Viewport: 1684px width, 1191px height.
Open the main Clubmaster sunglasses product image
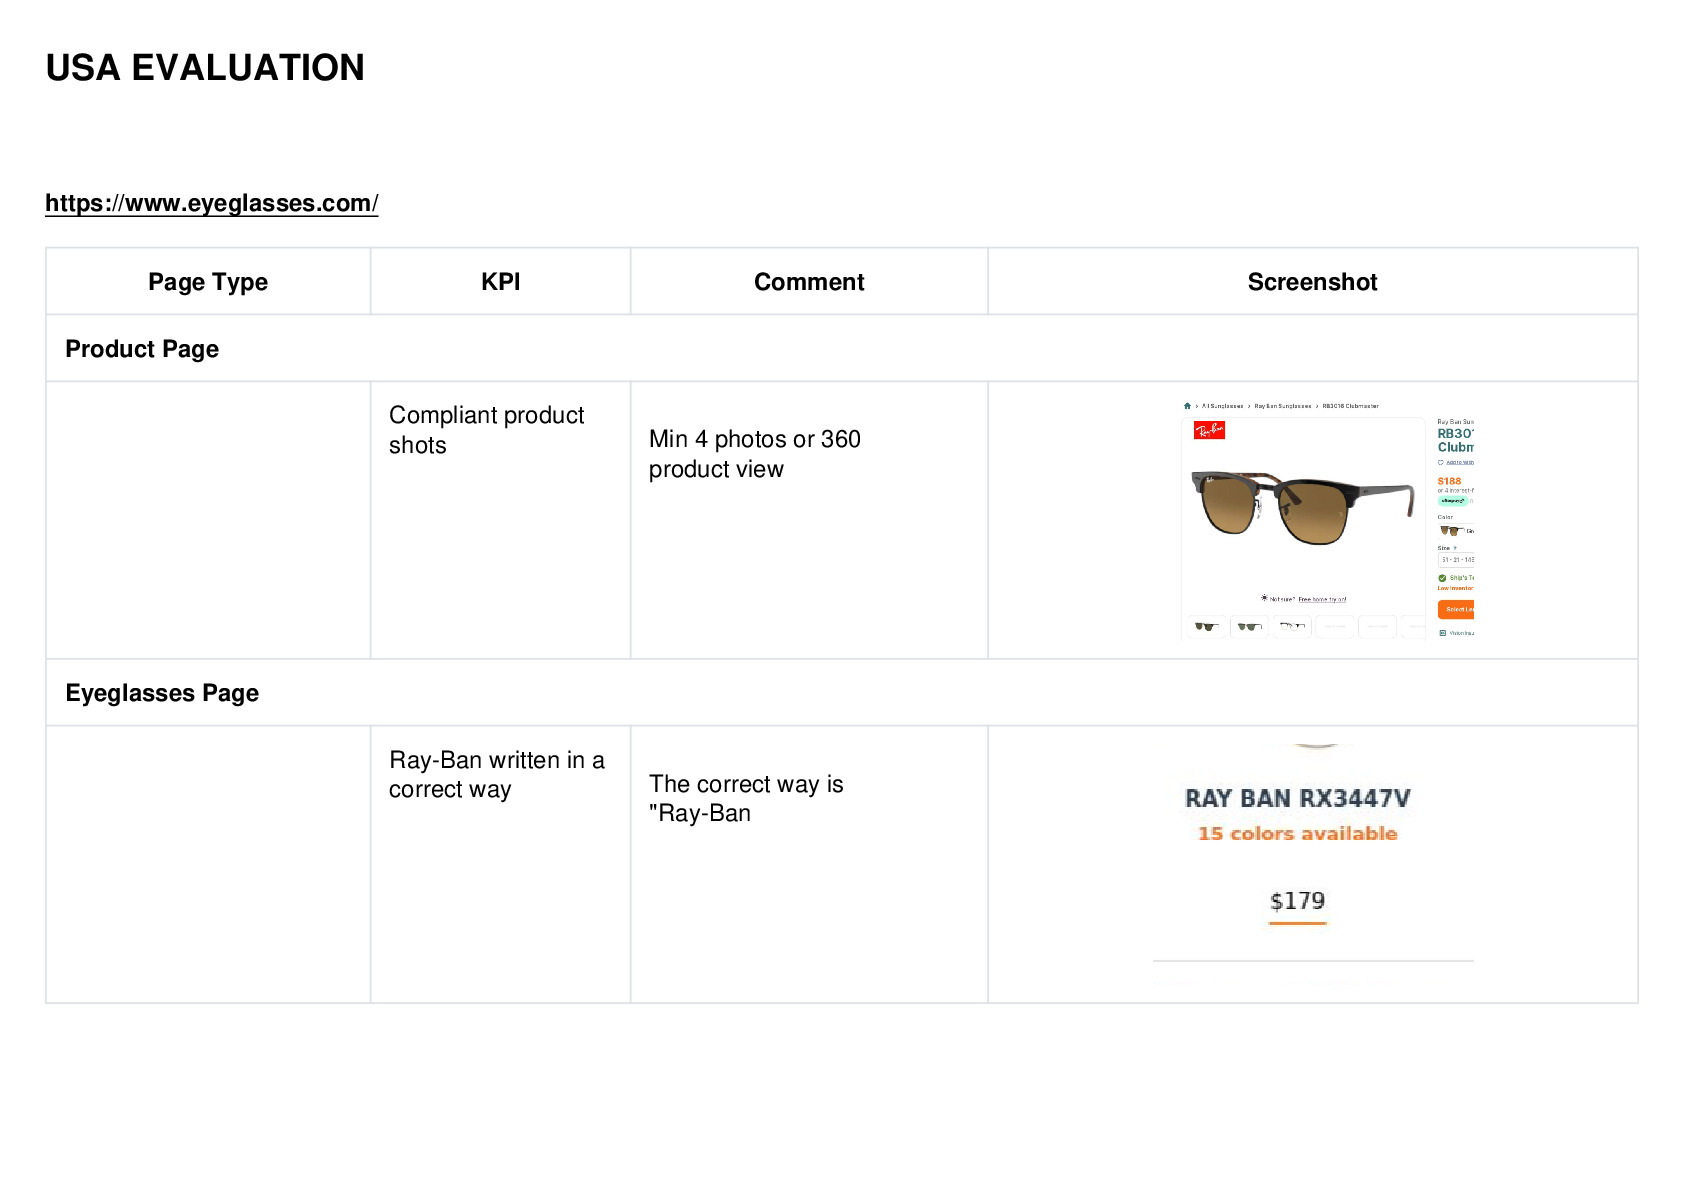(1303, 507)
